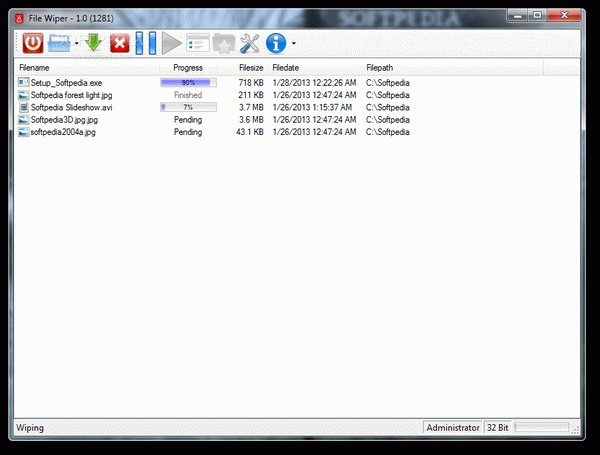Click the 43.1 KB filesize cell
The width and height of the screenshot is (600, 455).
(249, 132)
